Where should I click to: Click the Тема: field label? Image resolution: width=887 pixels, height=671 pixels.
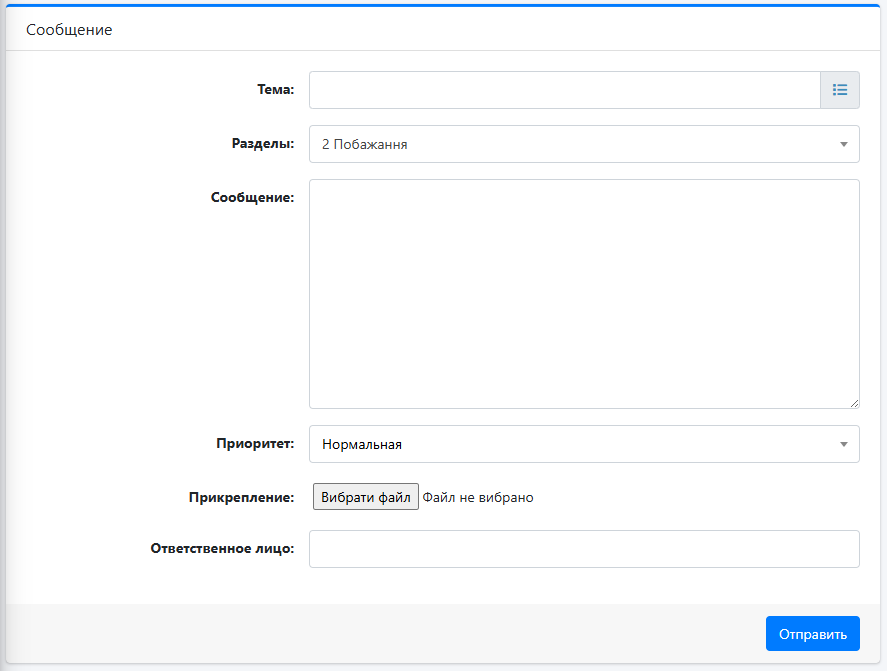(275, 89)
